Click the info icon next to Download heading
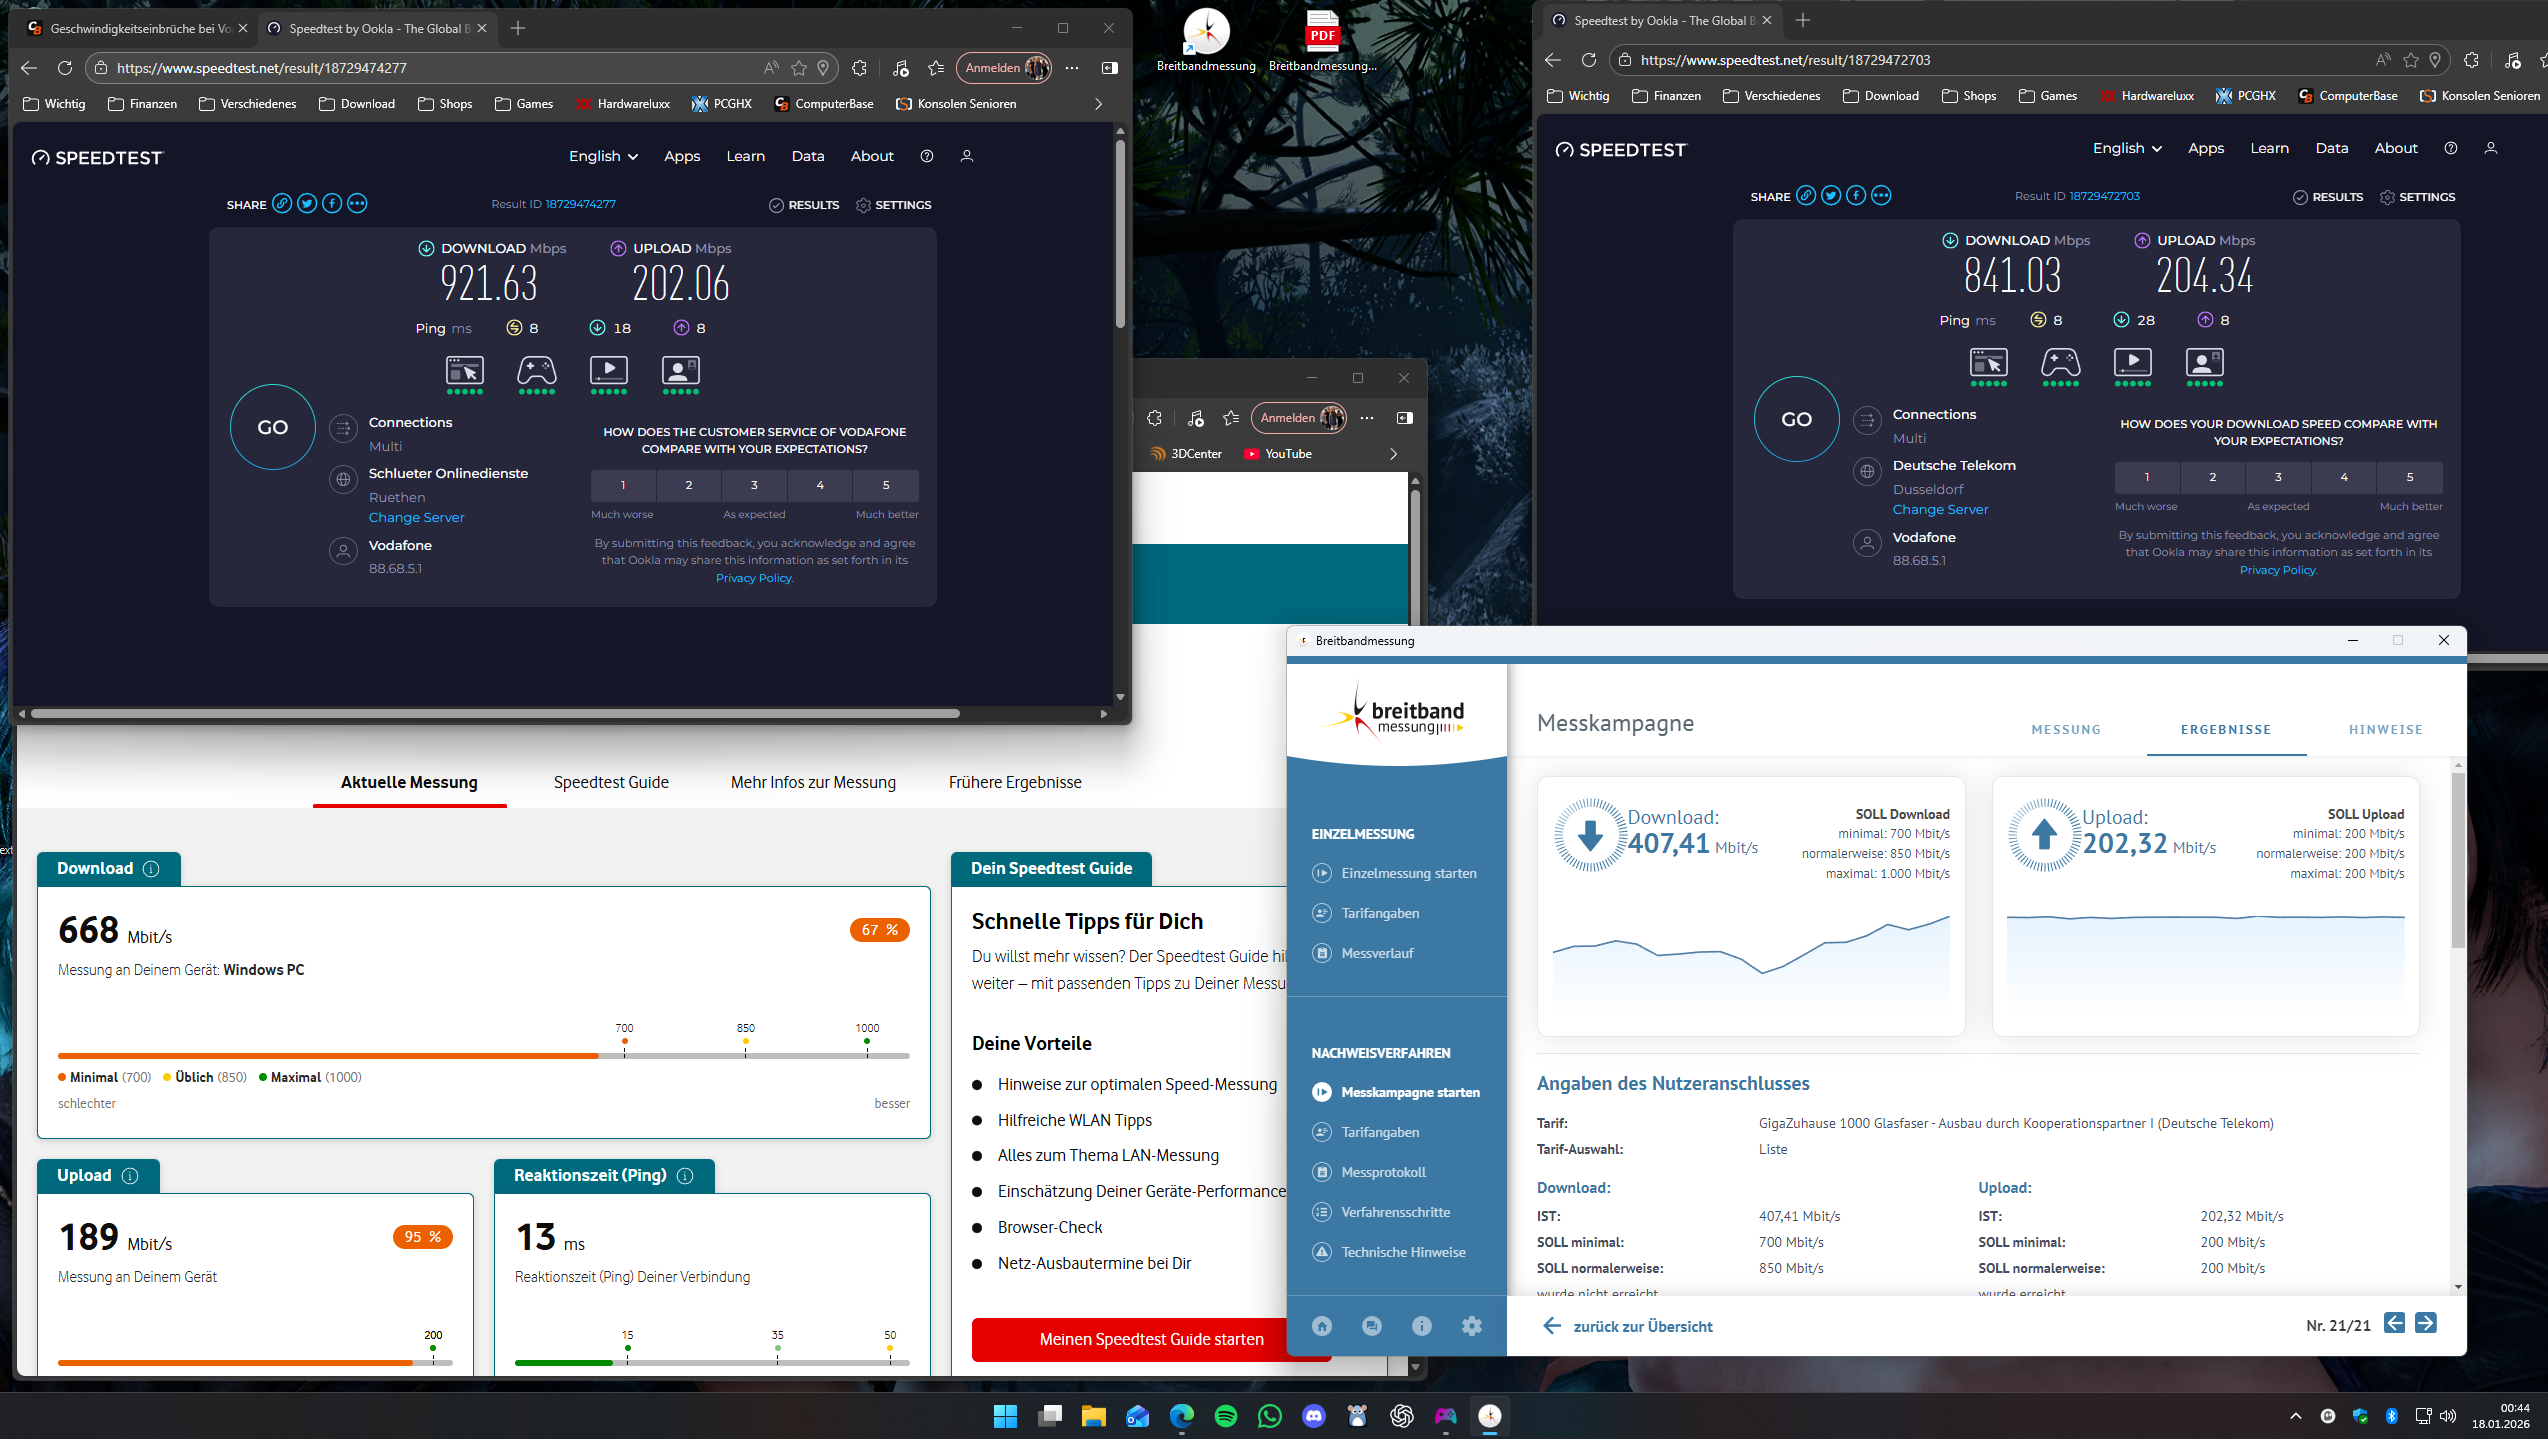This screenshot has width=2548, height=1439. 151,869
